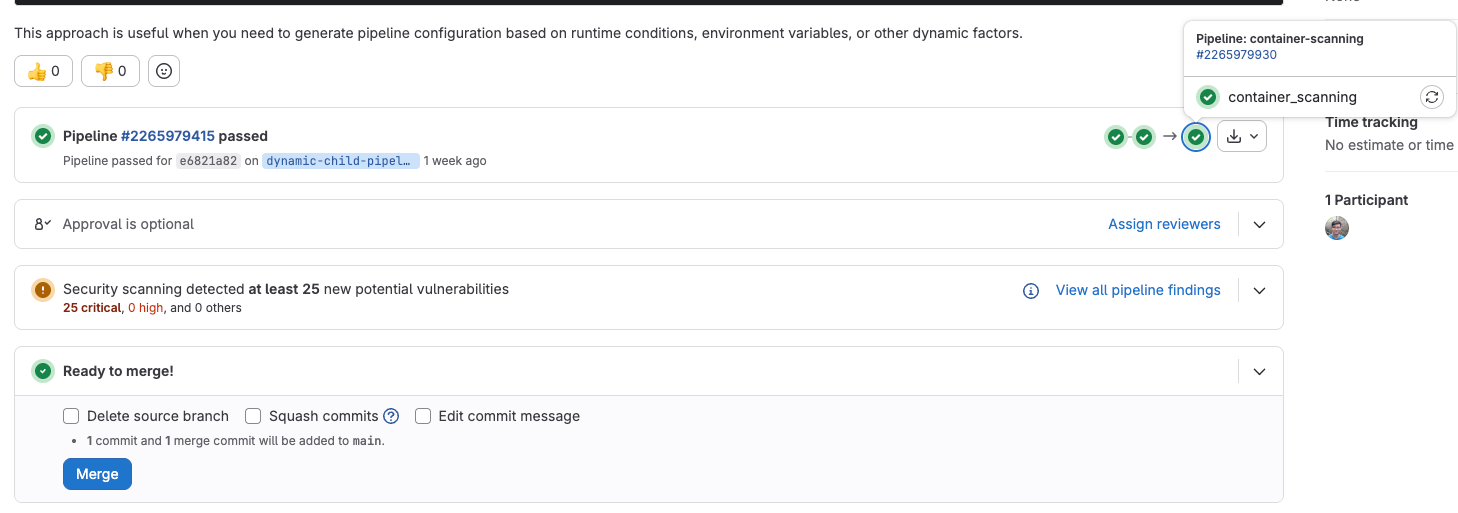
Task: Retry the container_scanning job
Action: [1432, 97]
